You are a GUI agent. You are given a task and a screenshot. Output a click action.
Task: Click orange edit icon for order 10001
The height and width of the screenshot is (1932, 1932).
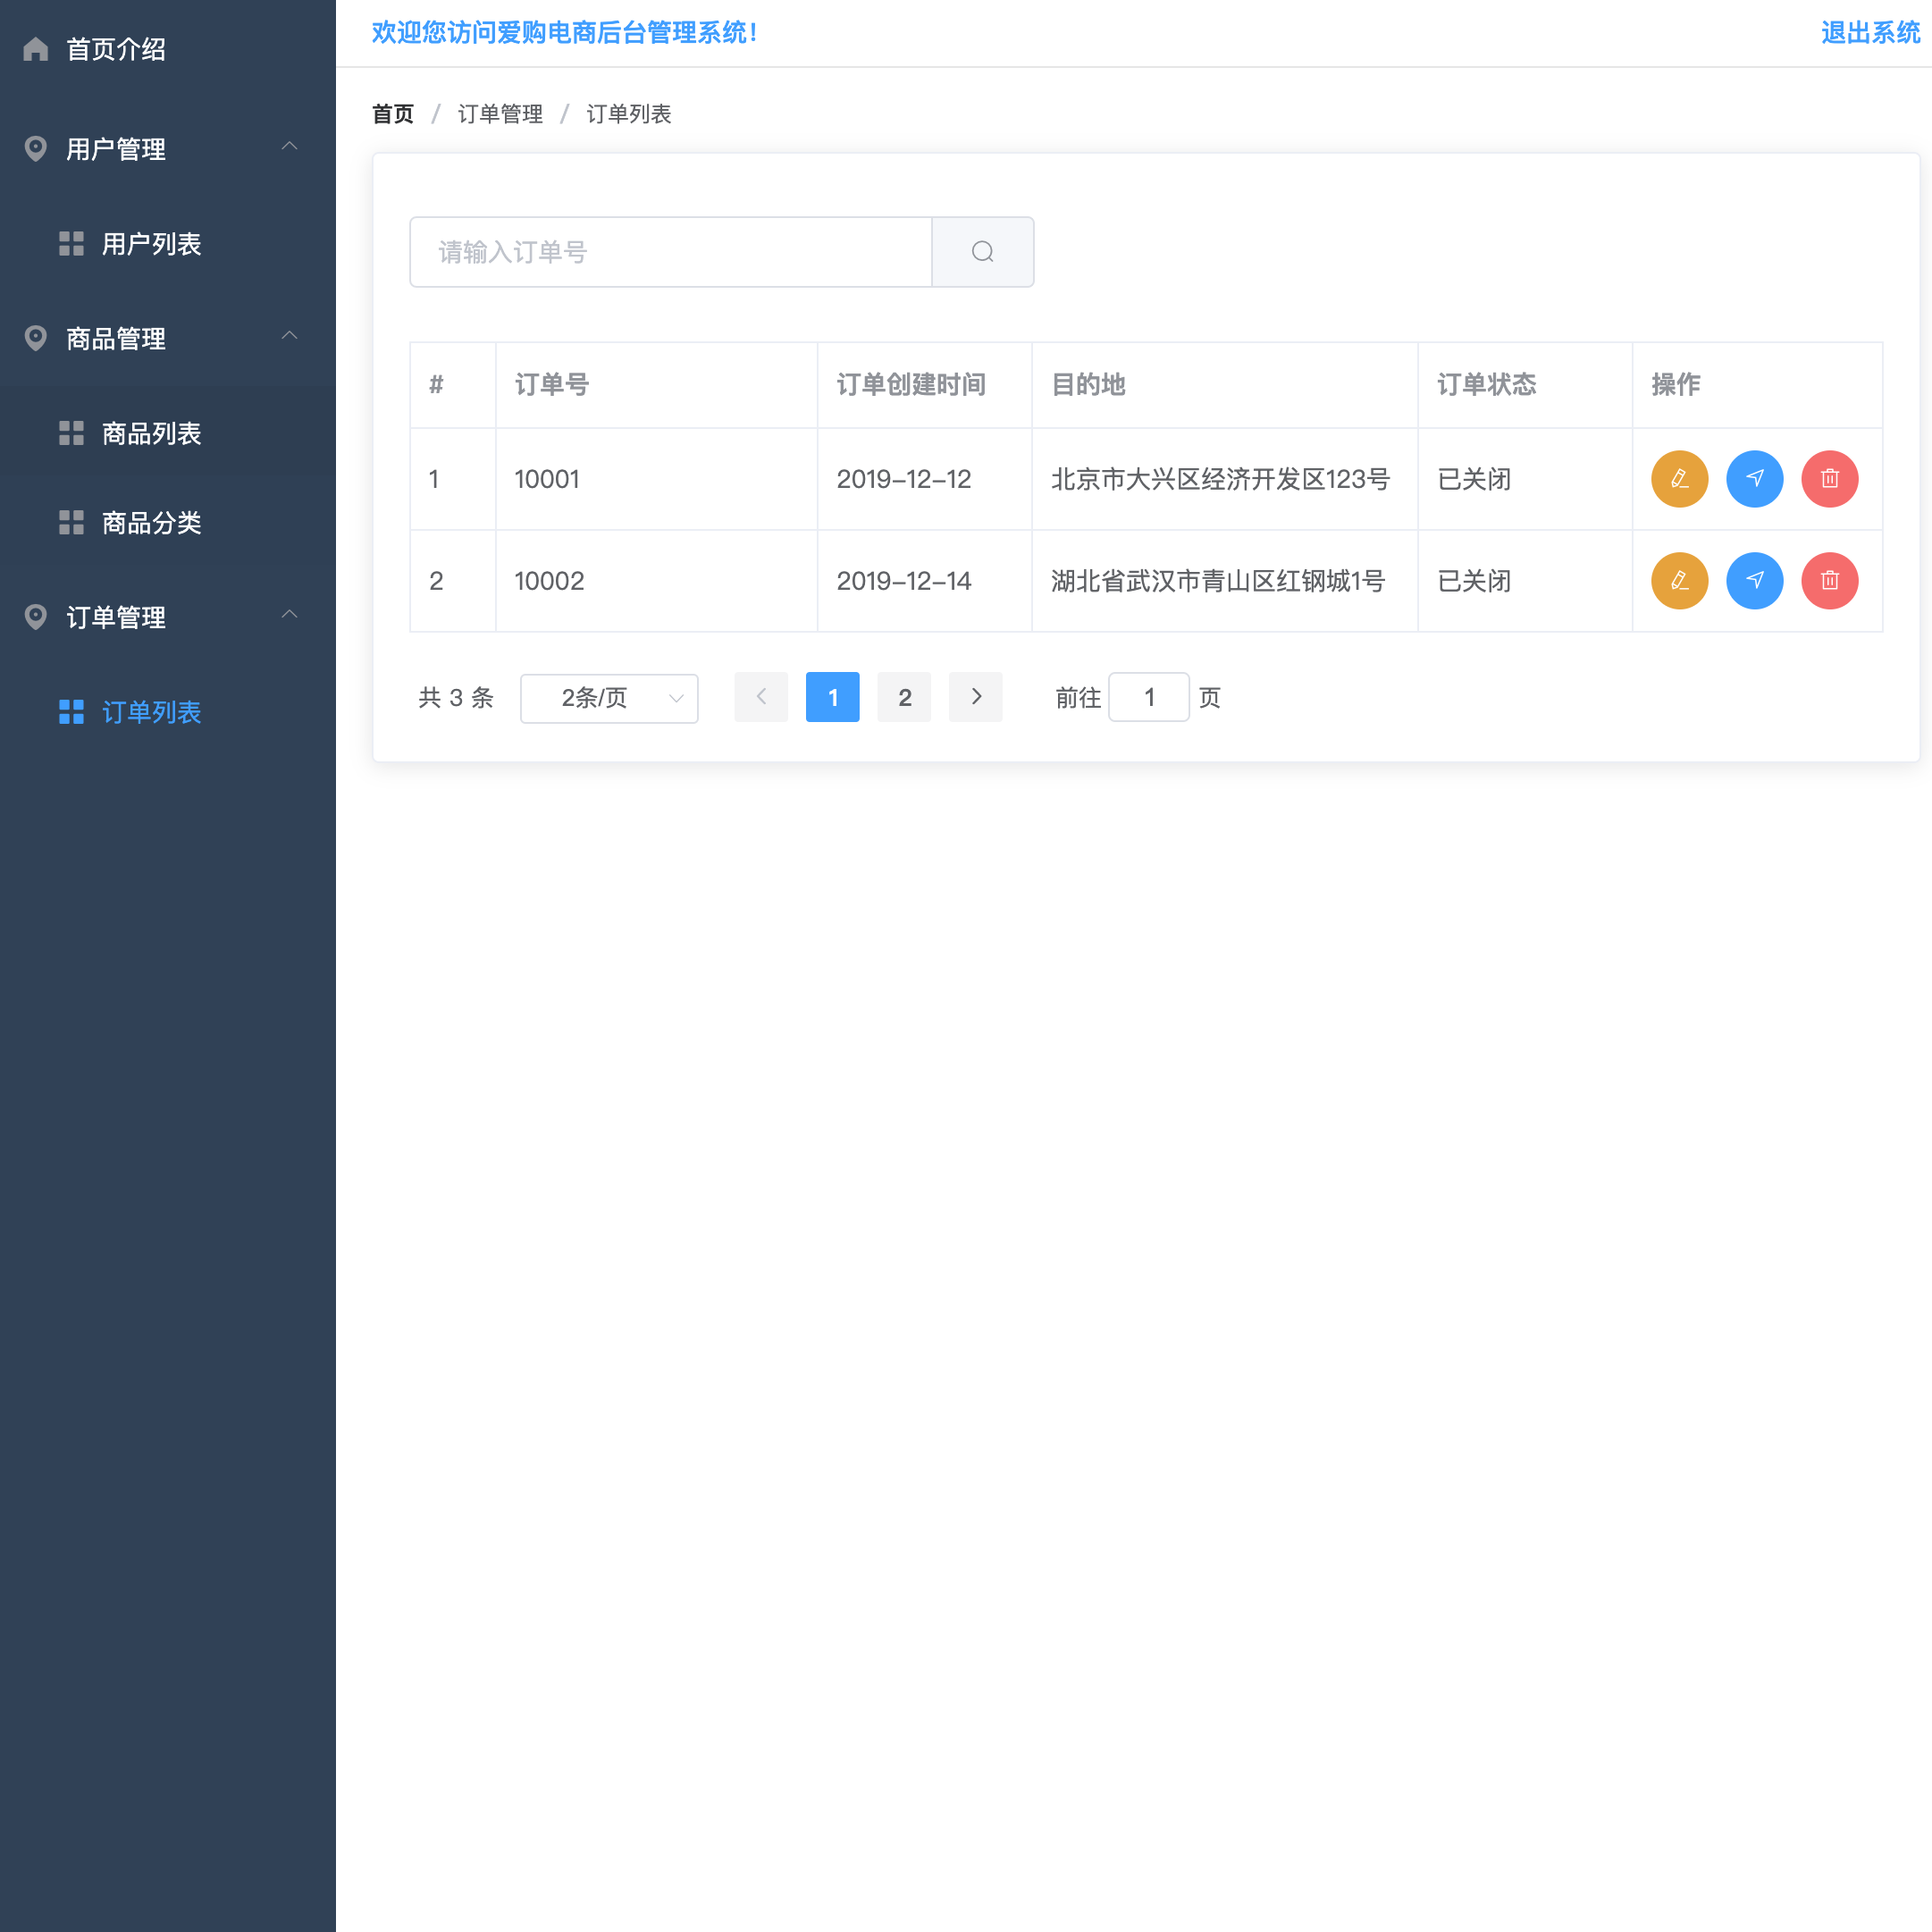click(x=1679, y=479)
